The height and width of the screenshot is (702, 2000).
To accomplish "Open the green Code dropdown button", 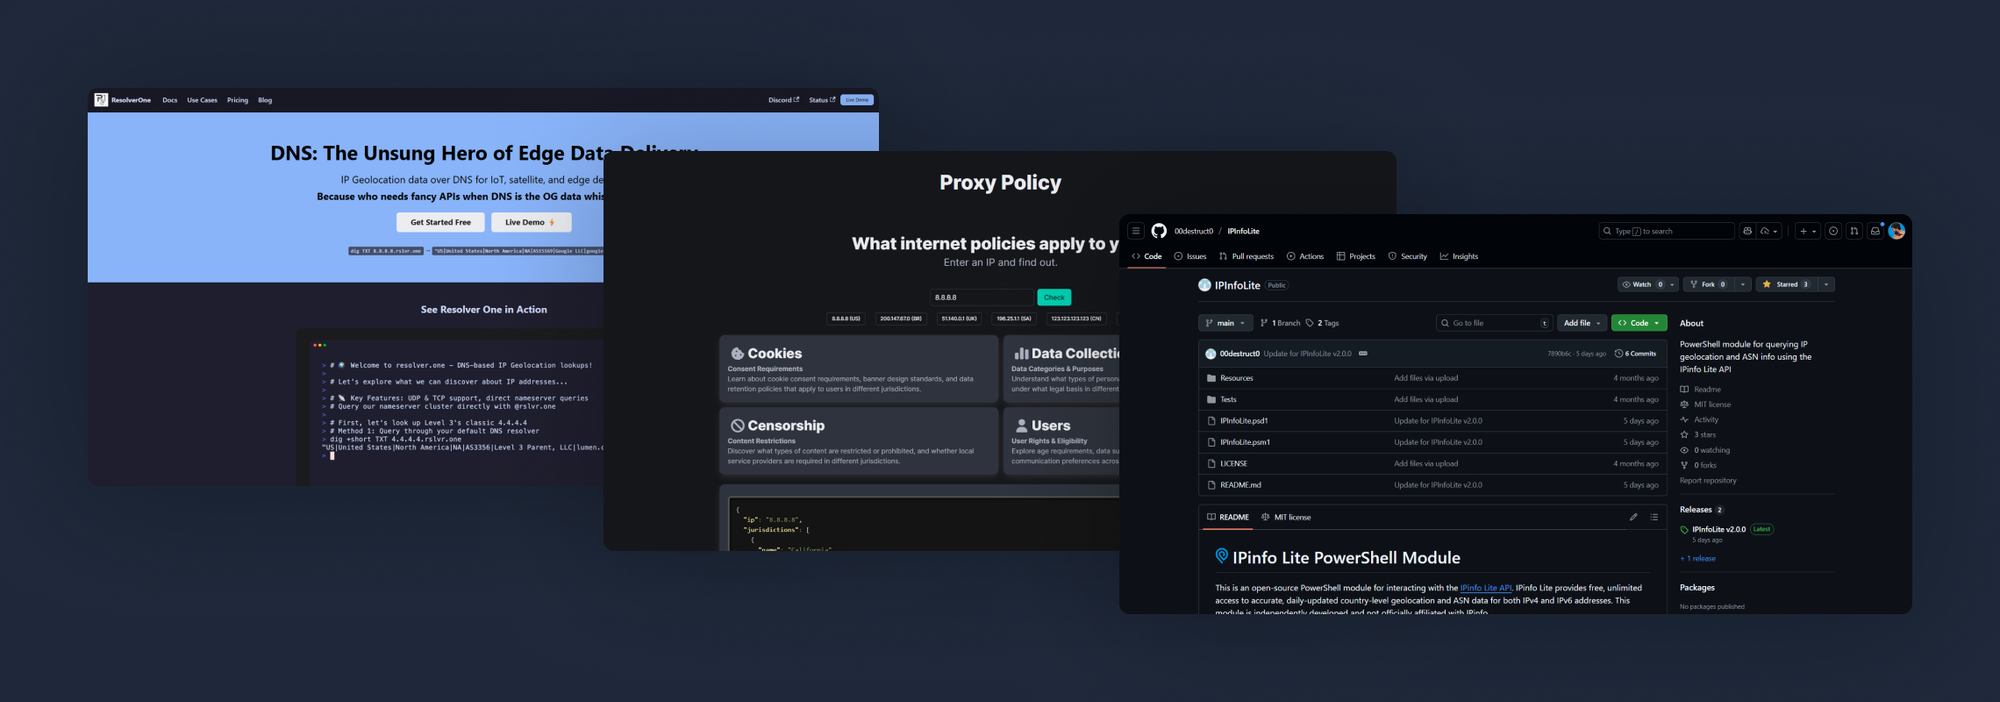I will coord(1639,323).
